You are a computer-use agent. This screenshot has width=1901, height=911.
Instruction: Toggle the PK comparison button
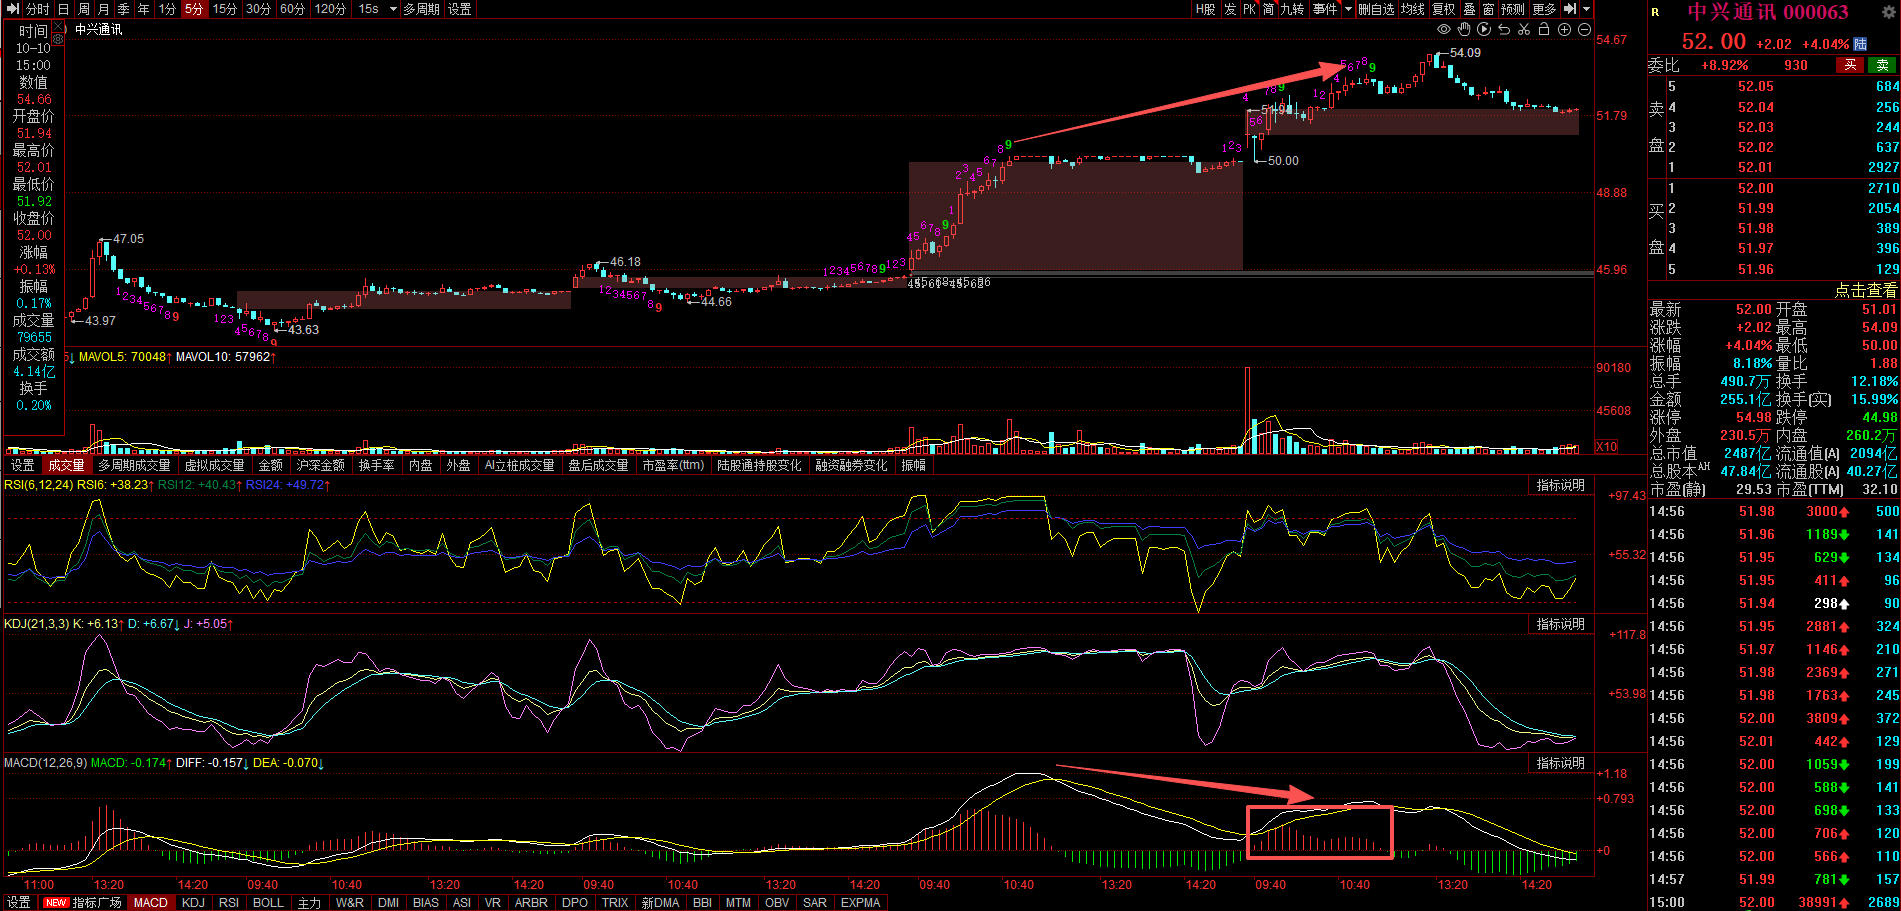[x=1249, y=9]
